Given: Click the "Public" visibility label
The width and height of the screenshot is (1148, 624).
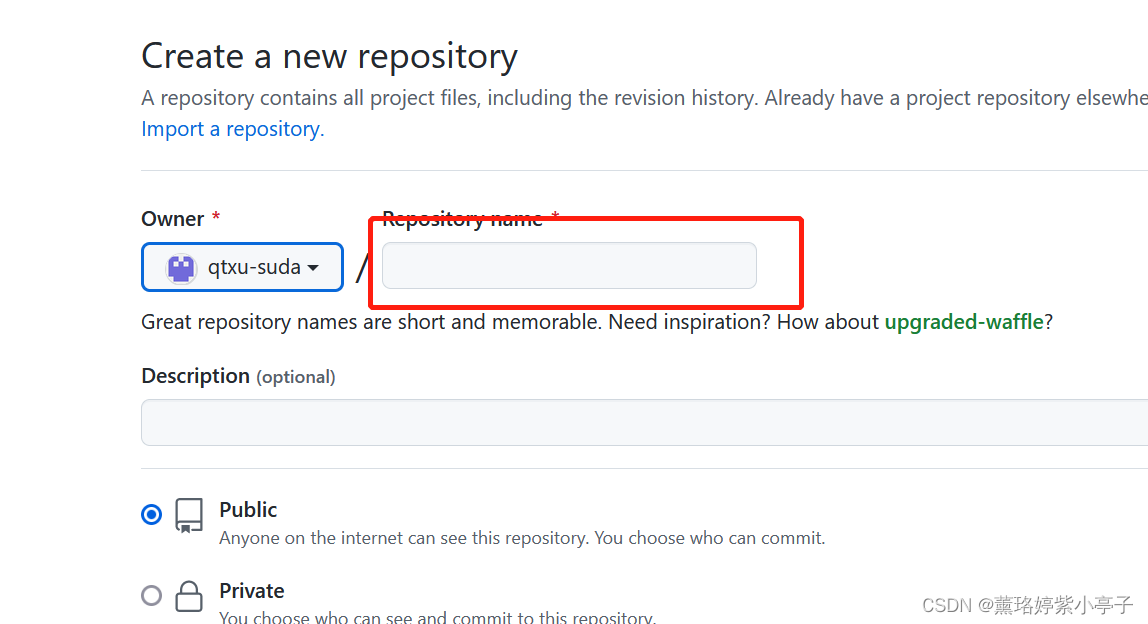Looking at the screenshot, I should point(248,509).
